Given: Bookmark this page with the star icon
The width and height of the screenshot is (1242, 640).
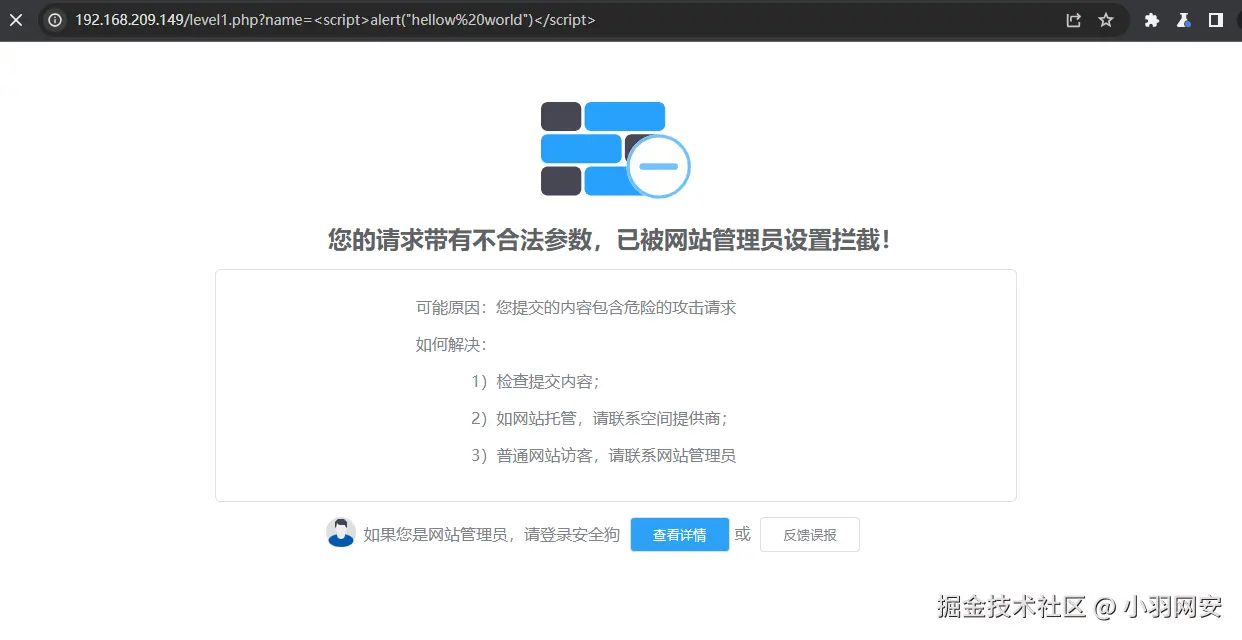Looking at the screenshot, I should 1106,20.
